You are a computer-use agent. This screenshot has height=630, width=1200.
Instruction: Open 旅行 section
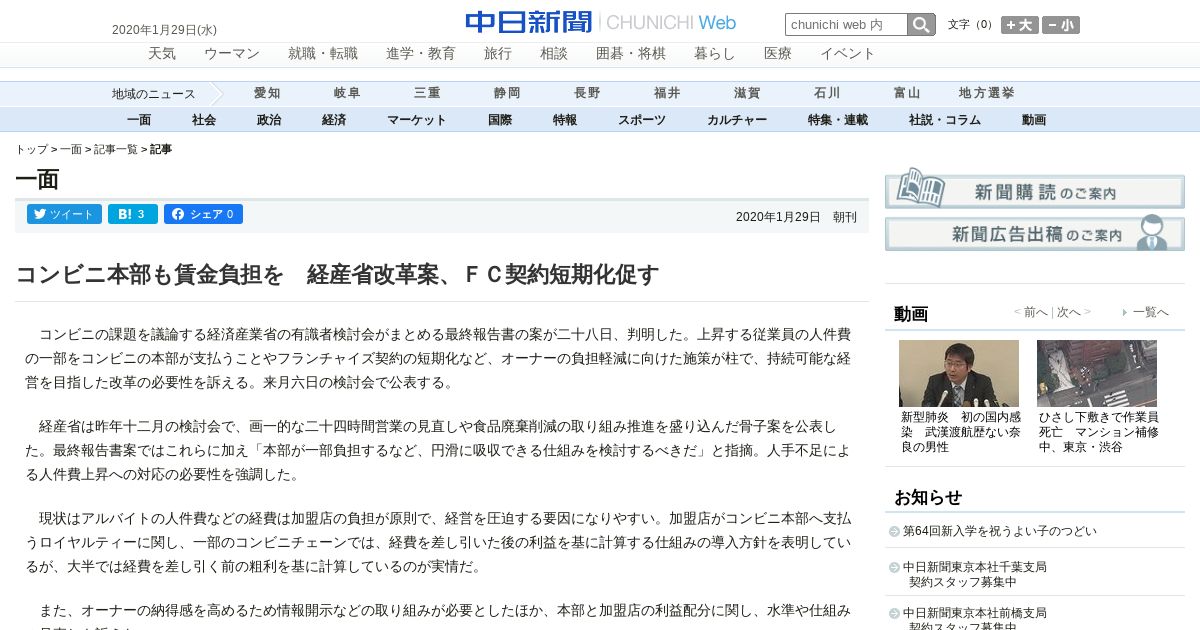point(498,54)
